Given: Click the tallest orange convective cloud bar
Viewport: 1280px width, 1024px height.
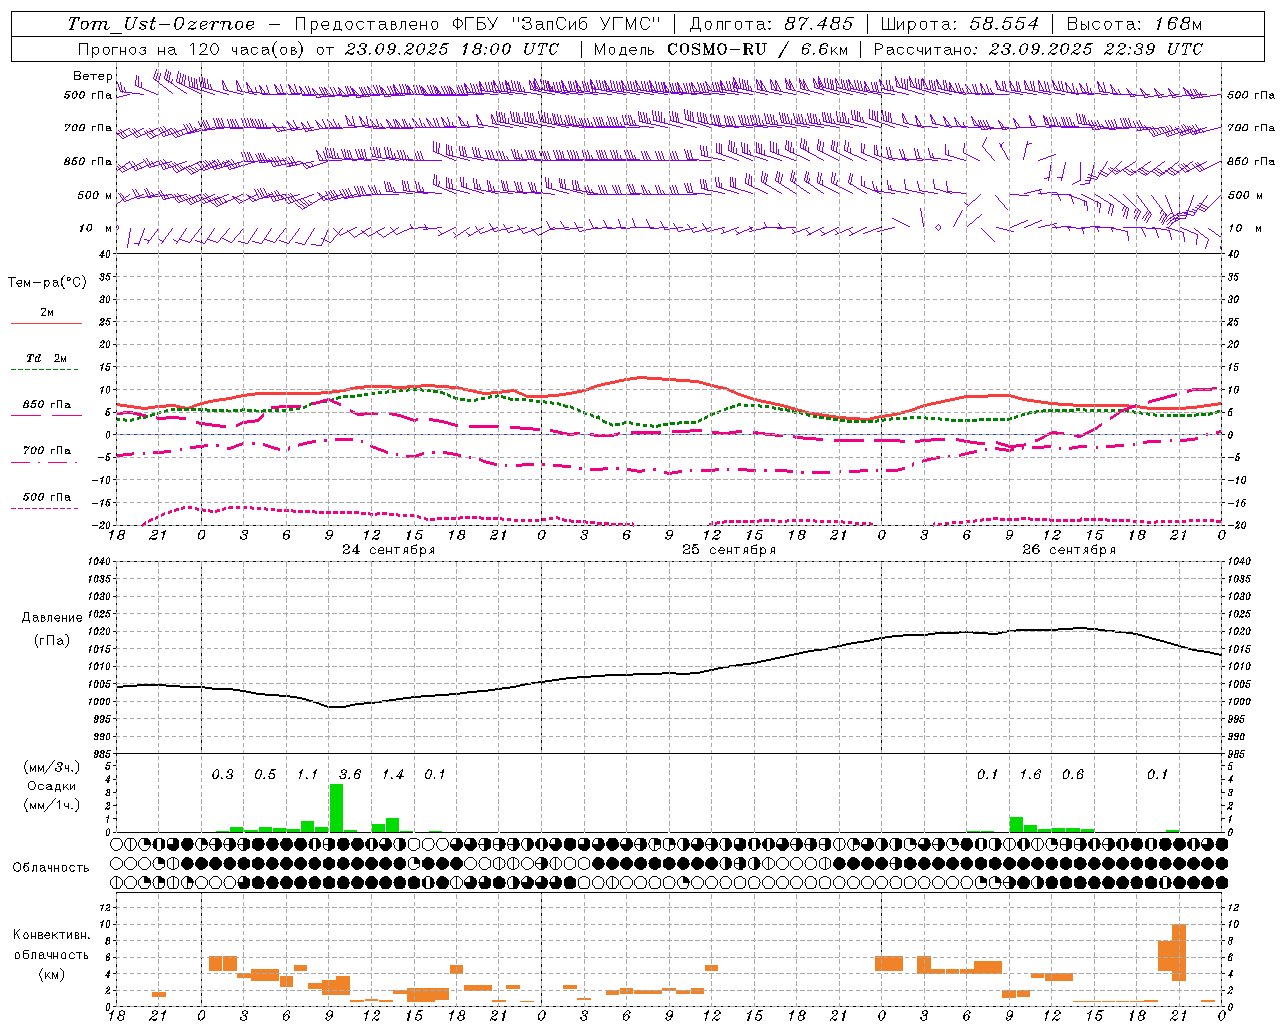Looking at the screenshot, I should [1179, 953].
